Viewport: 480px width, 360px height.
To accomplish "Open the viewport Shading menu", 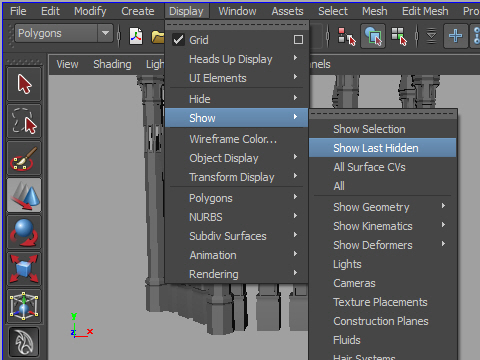I will [112, 64].
